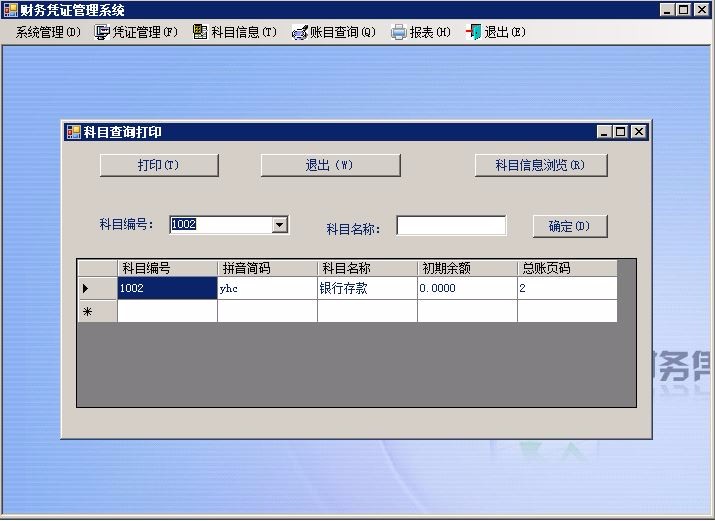Minimize the 科目查询打印 window
The height and width of the screenshot is (521, 715).
click(604, 132)
